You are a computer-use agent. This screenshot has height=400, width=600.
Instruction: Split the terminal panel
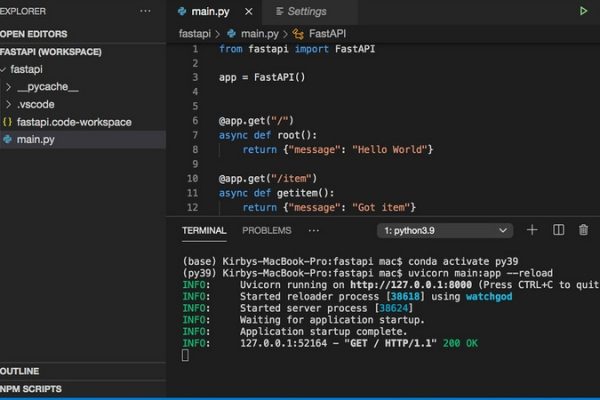(x=558, y=230)
